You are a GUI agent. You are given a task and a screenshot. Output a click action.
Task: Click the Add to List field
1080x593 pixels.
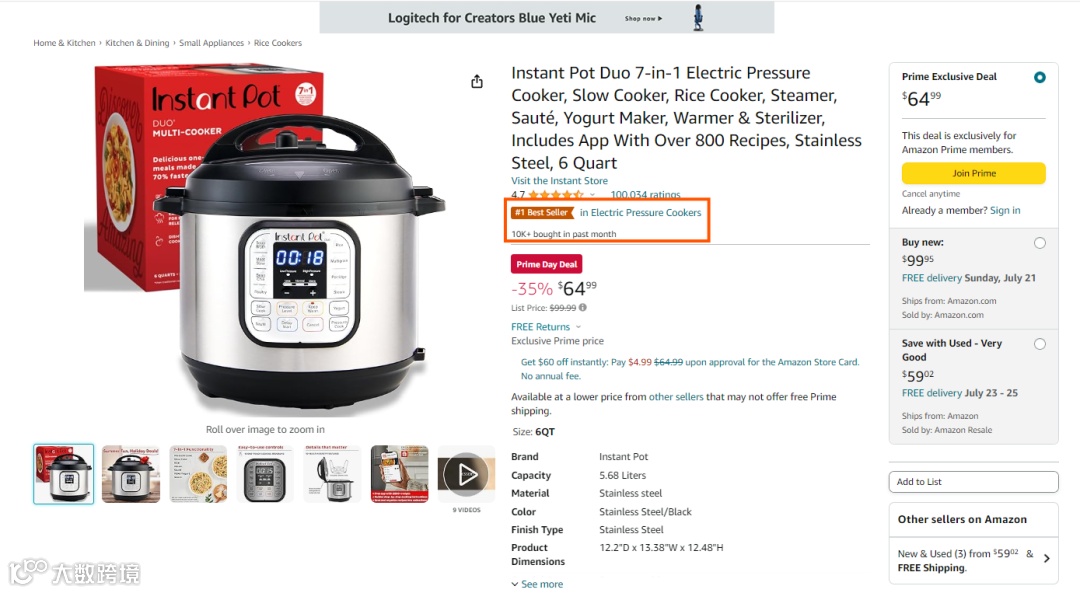click(x=973, y=482)
